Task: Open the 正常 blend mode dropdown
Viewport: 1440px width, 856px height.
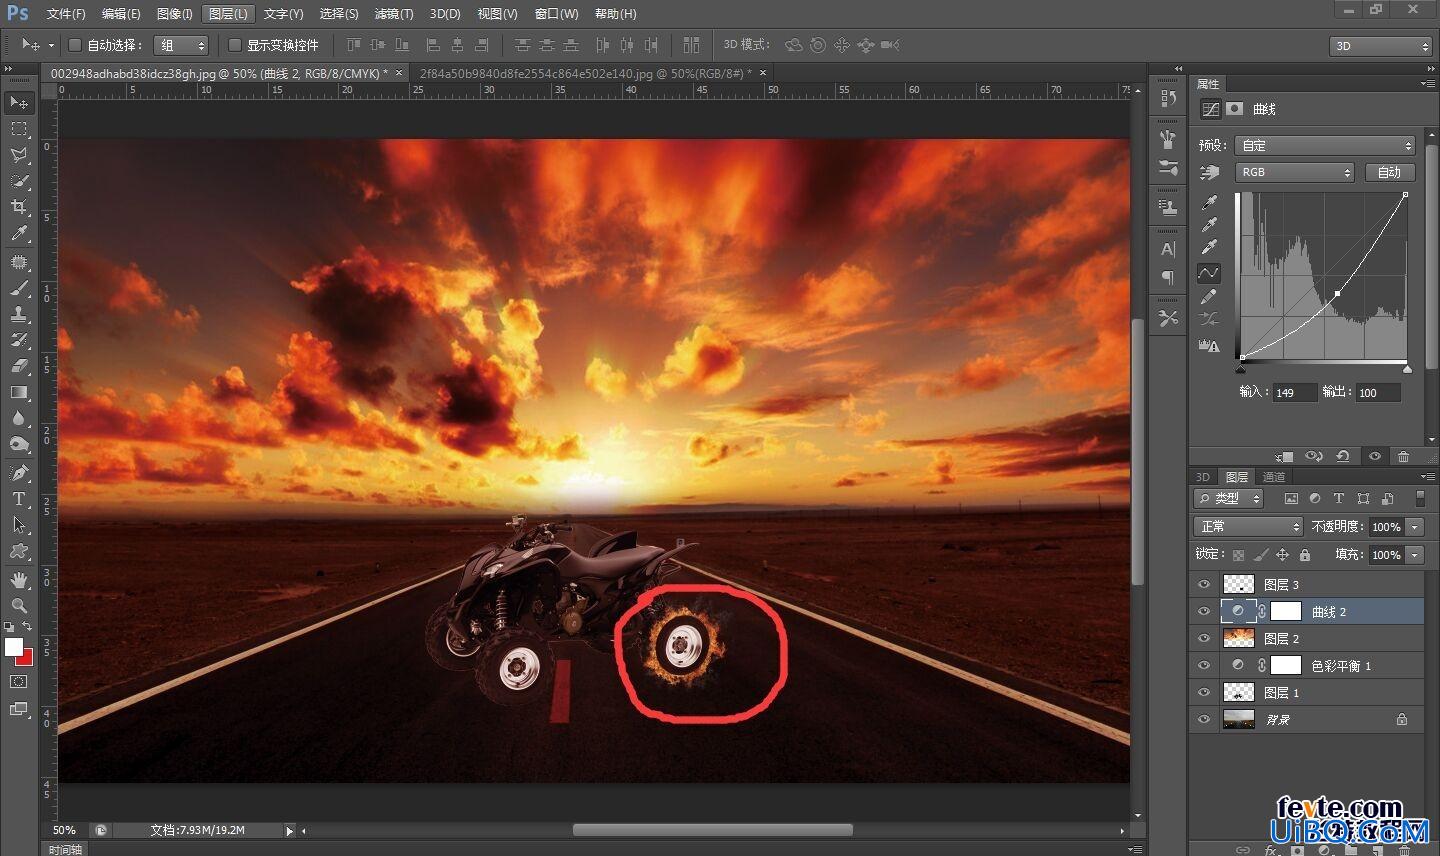Action: tap(1248, 526)
